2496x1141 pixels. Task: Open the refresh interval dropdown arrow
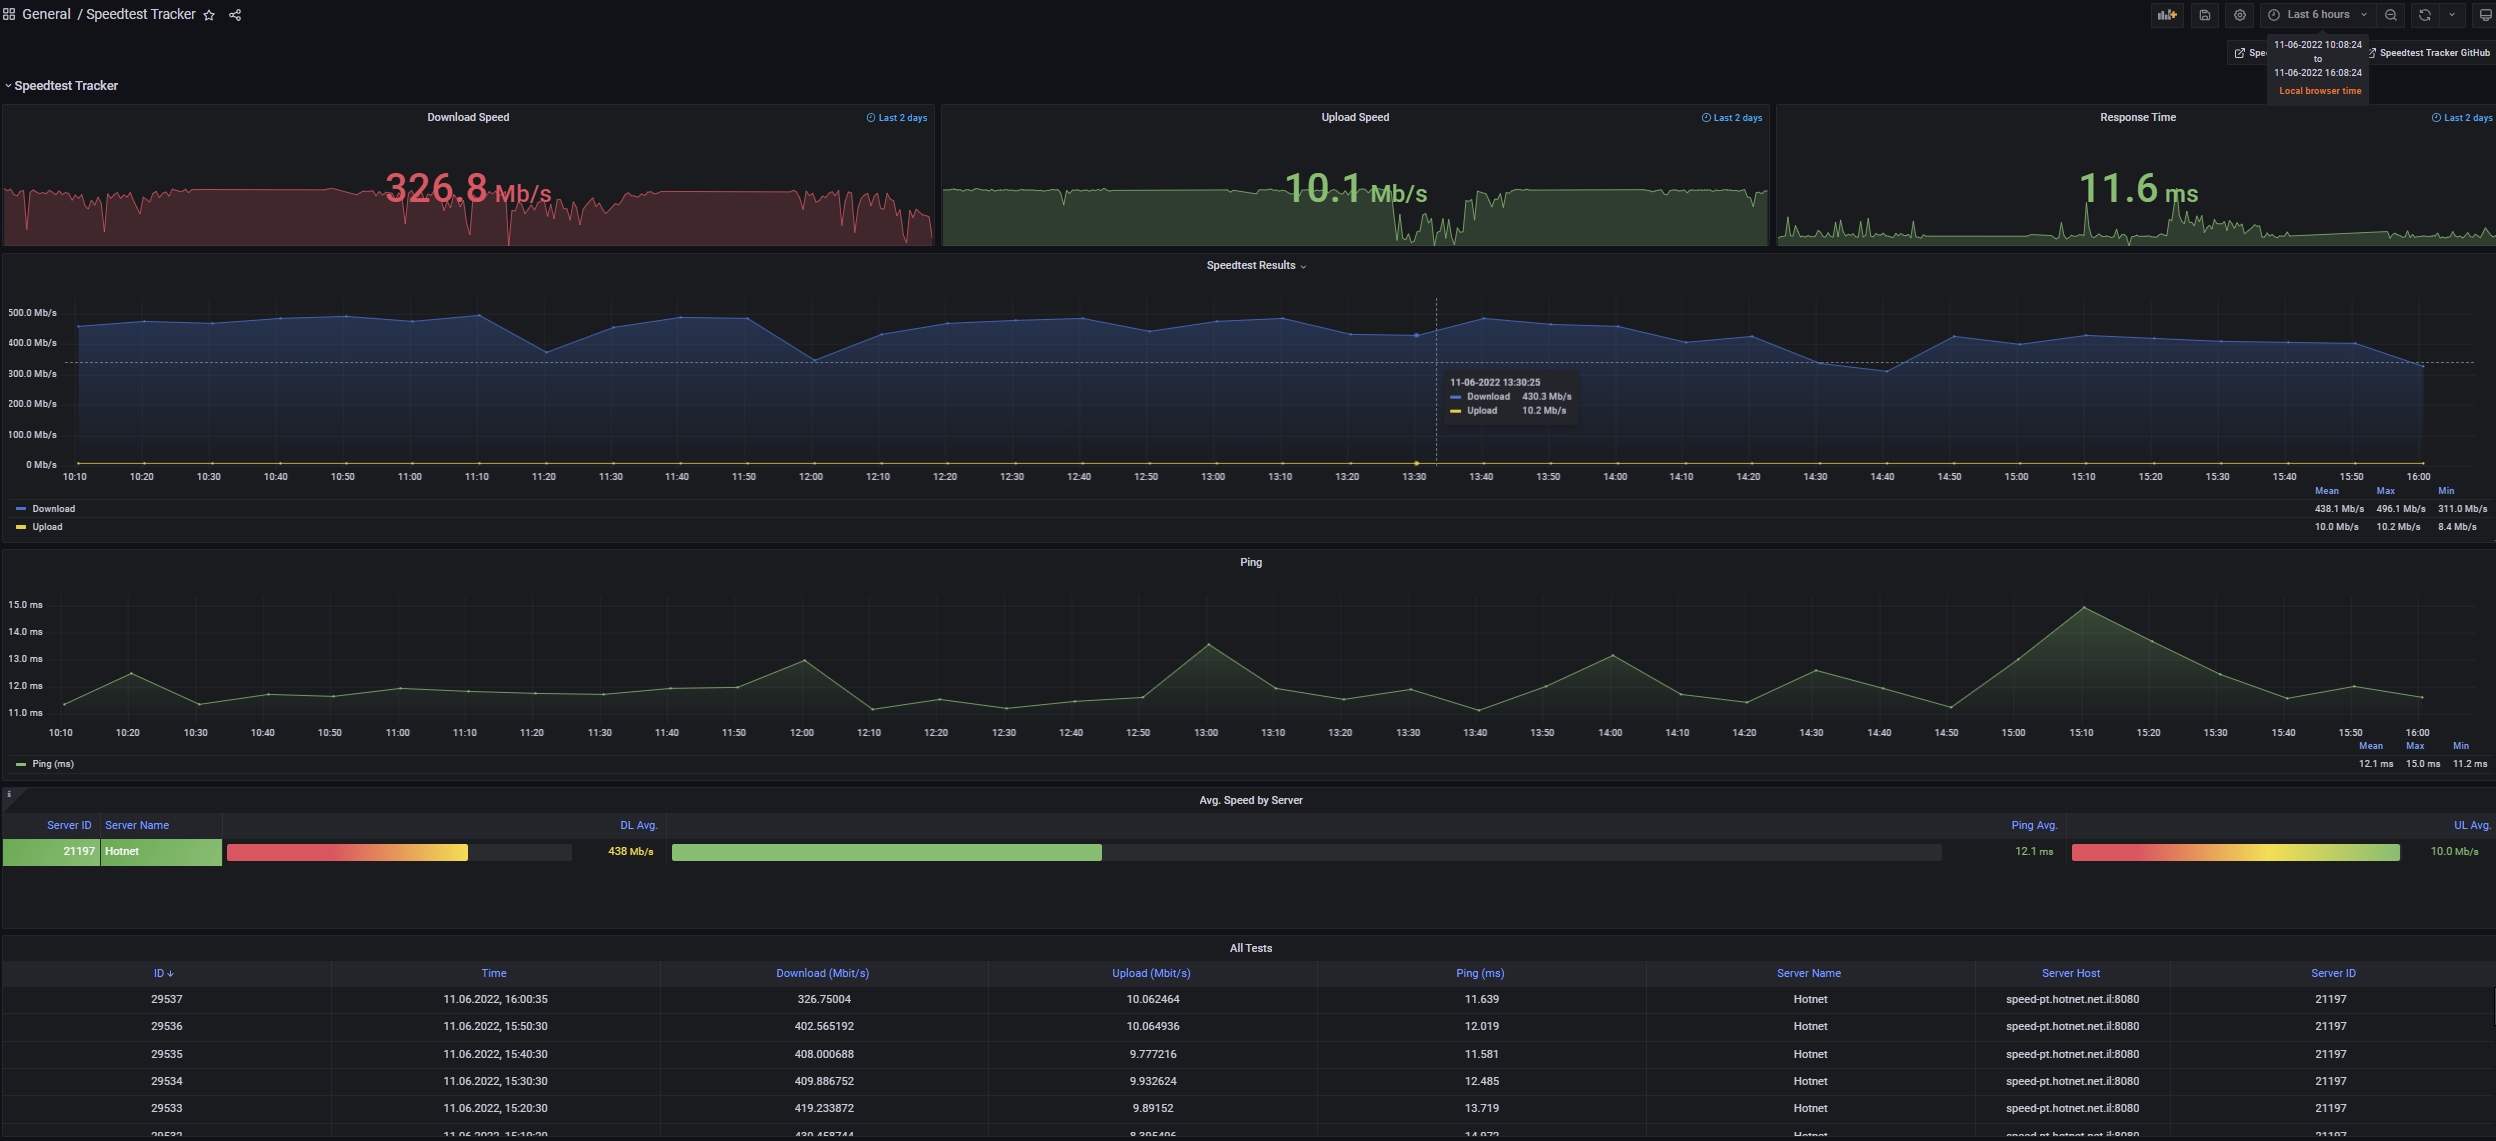[2452, 15]
